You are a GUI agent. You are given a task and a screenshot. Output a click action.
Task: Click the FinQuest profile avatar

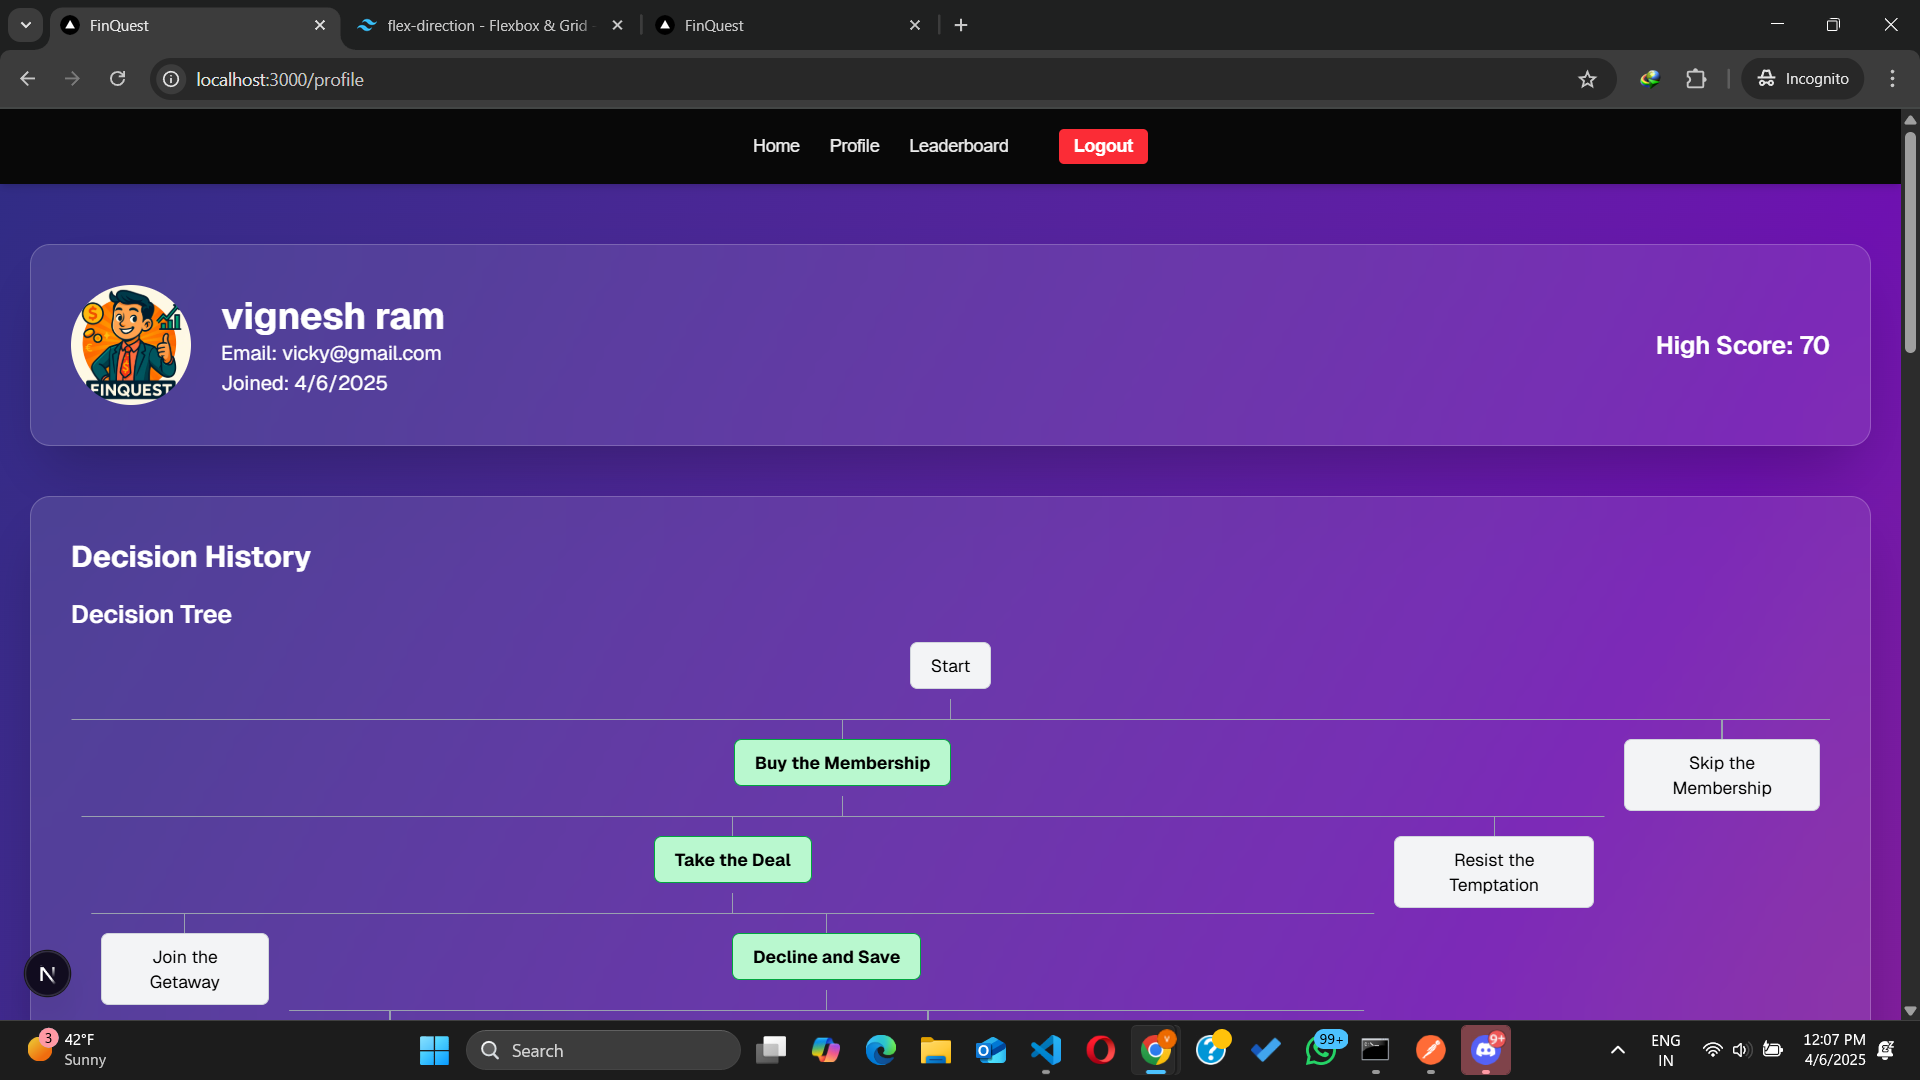131,345
